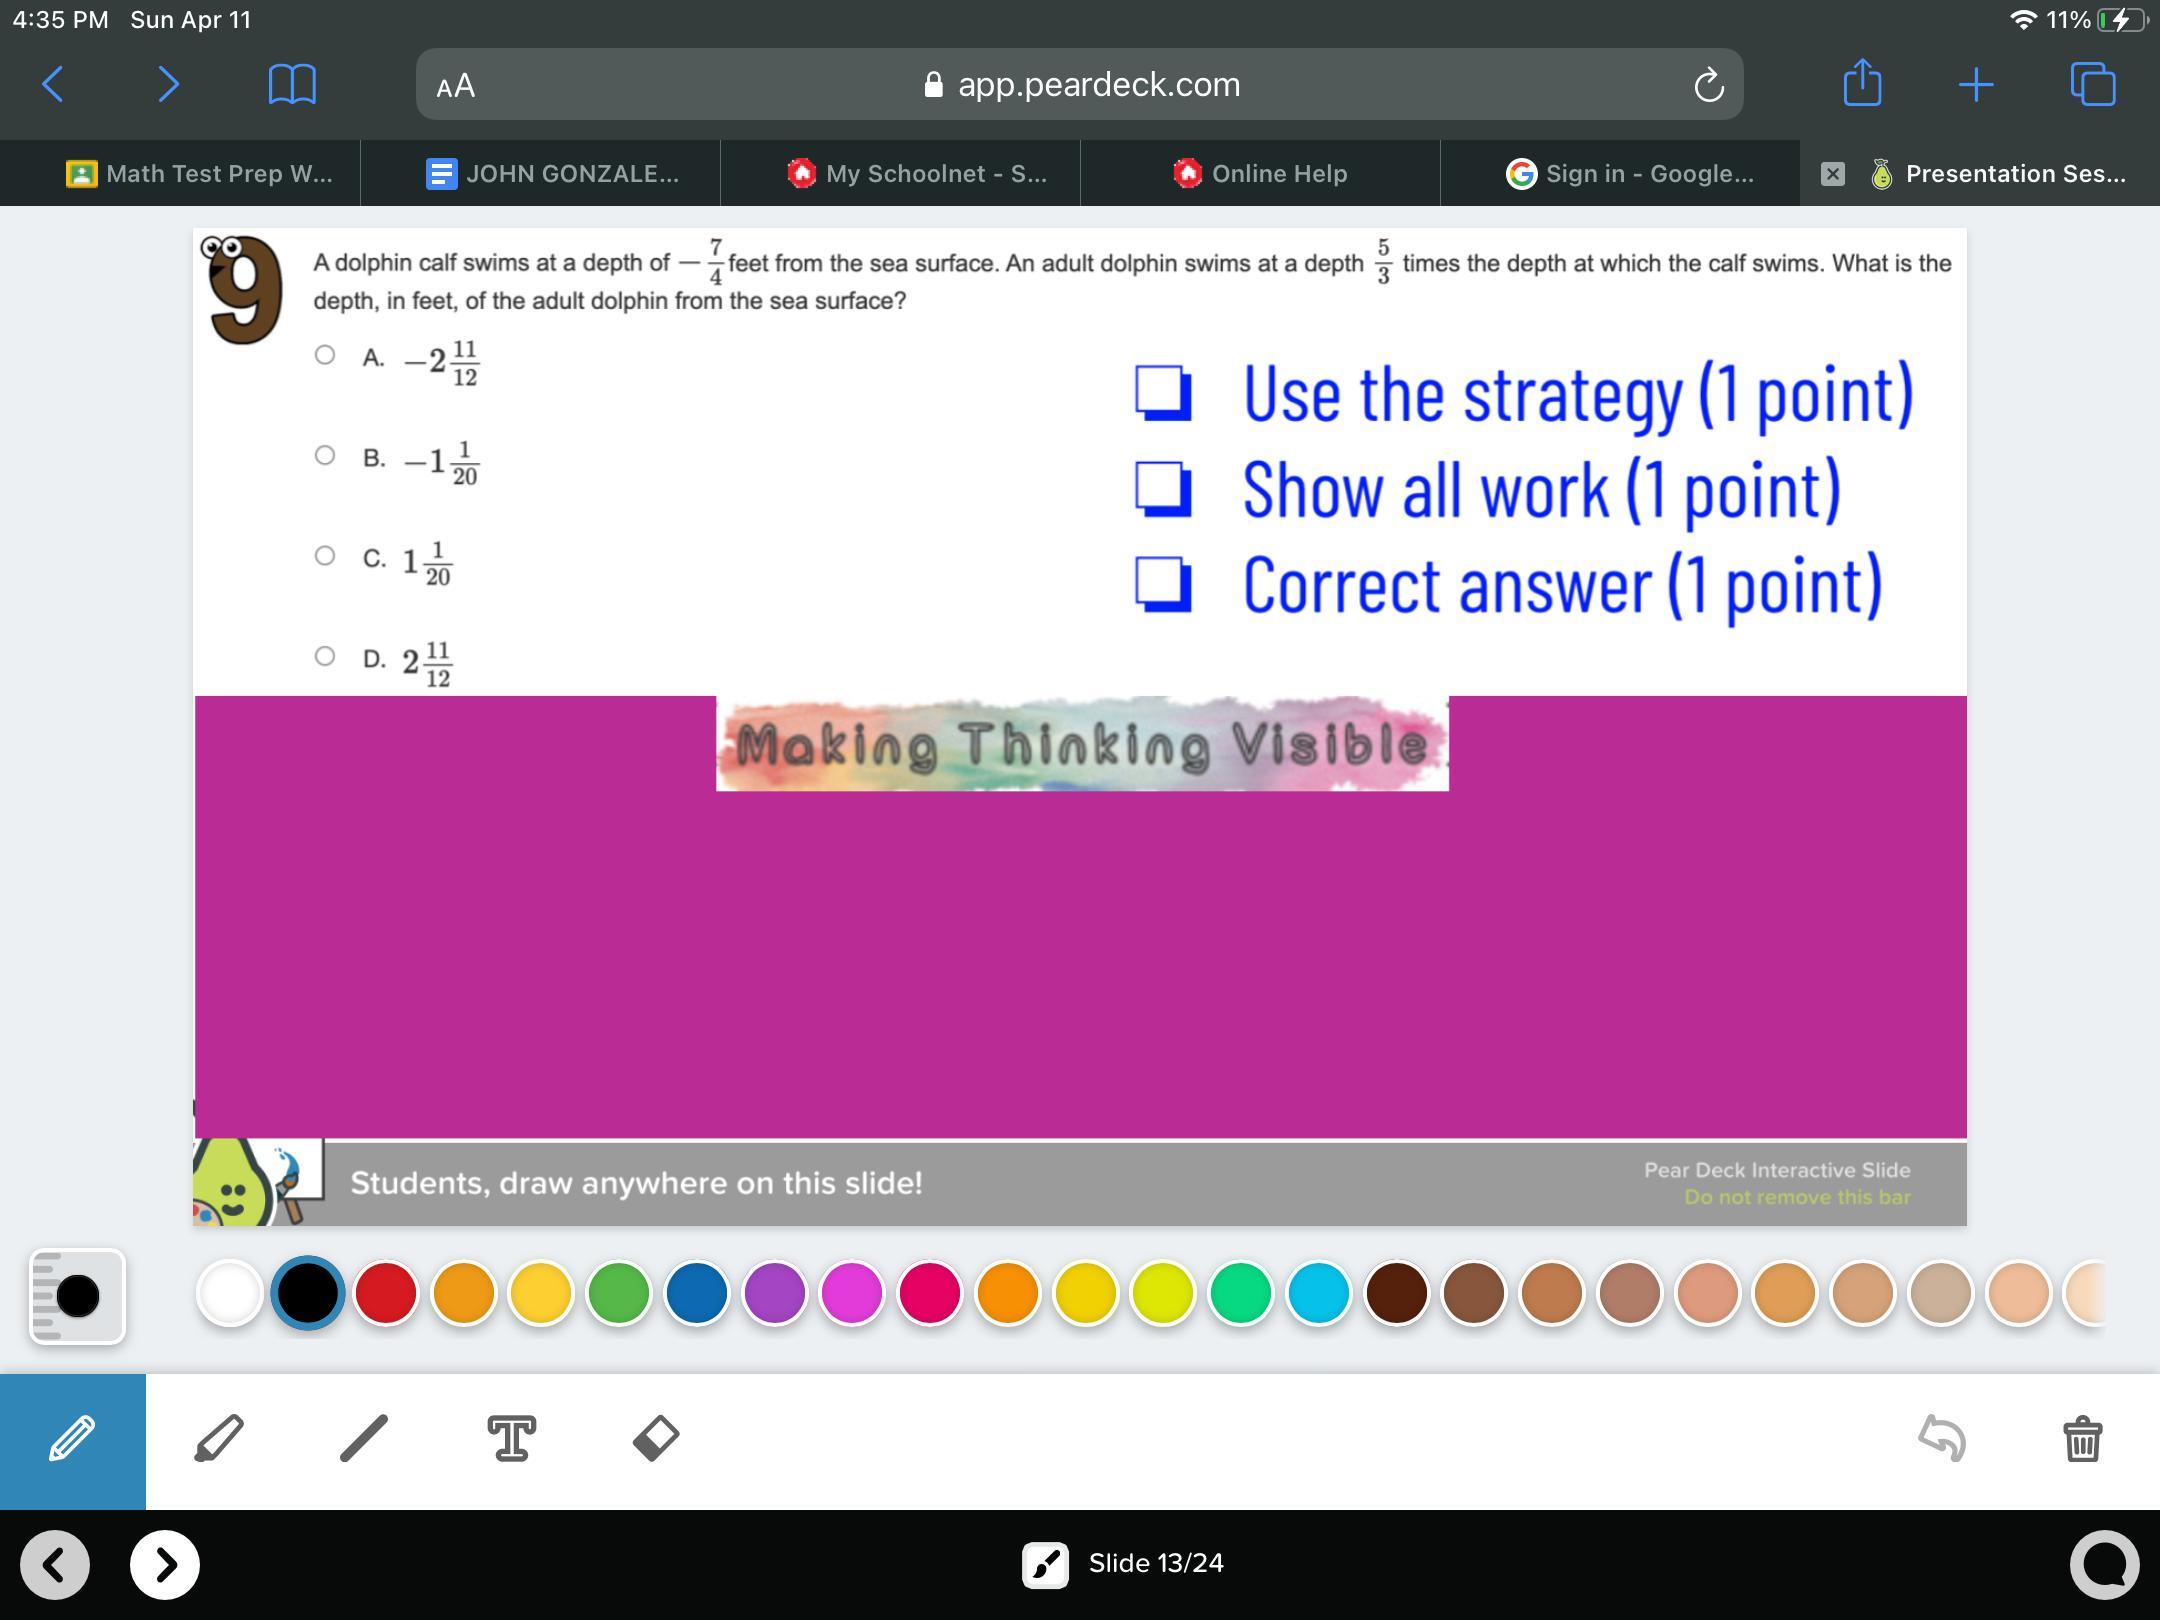Screen dimensions: 2160x1620
Task: Choose answer option A radio button
Action: (x=325, y=355)
